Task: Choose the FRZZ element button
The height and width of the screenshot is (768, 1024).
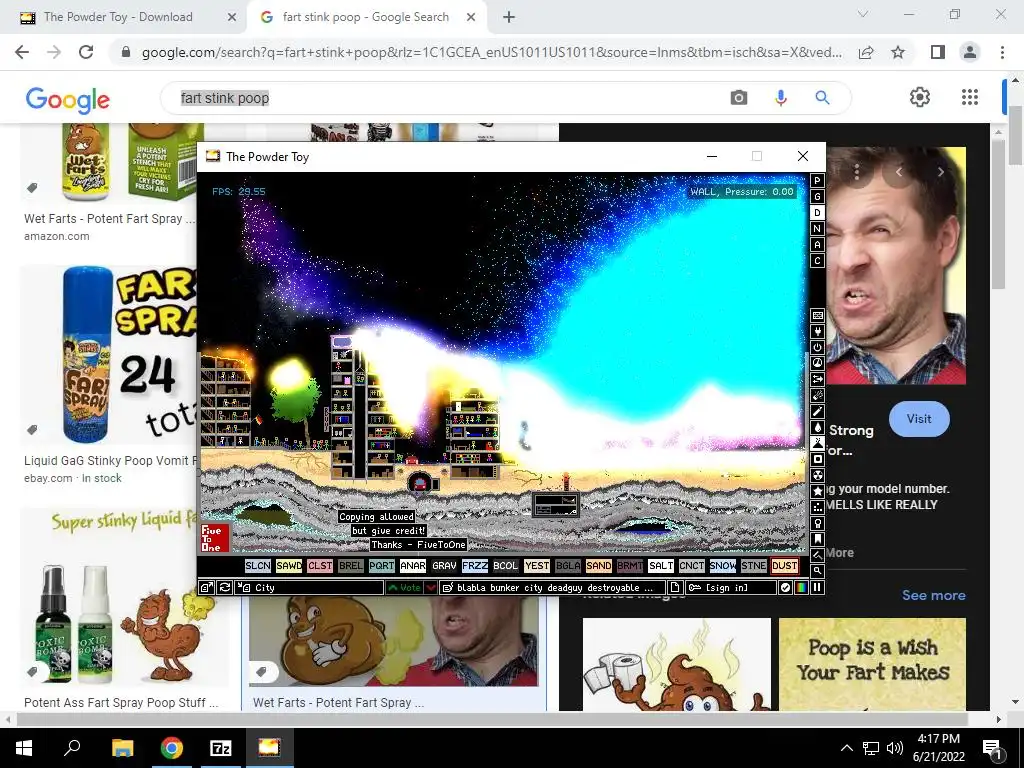Action: click(475, 566)
